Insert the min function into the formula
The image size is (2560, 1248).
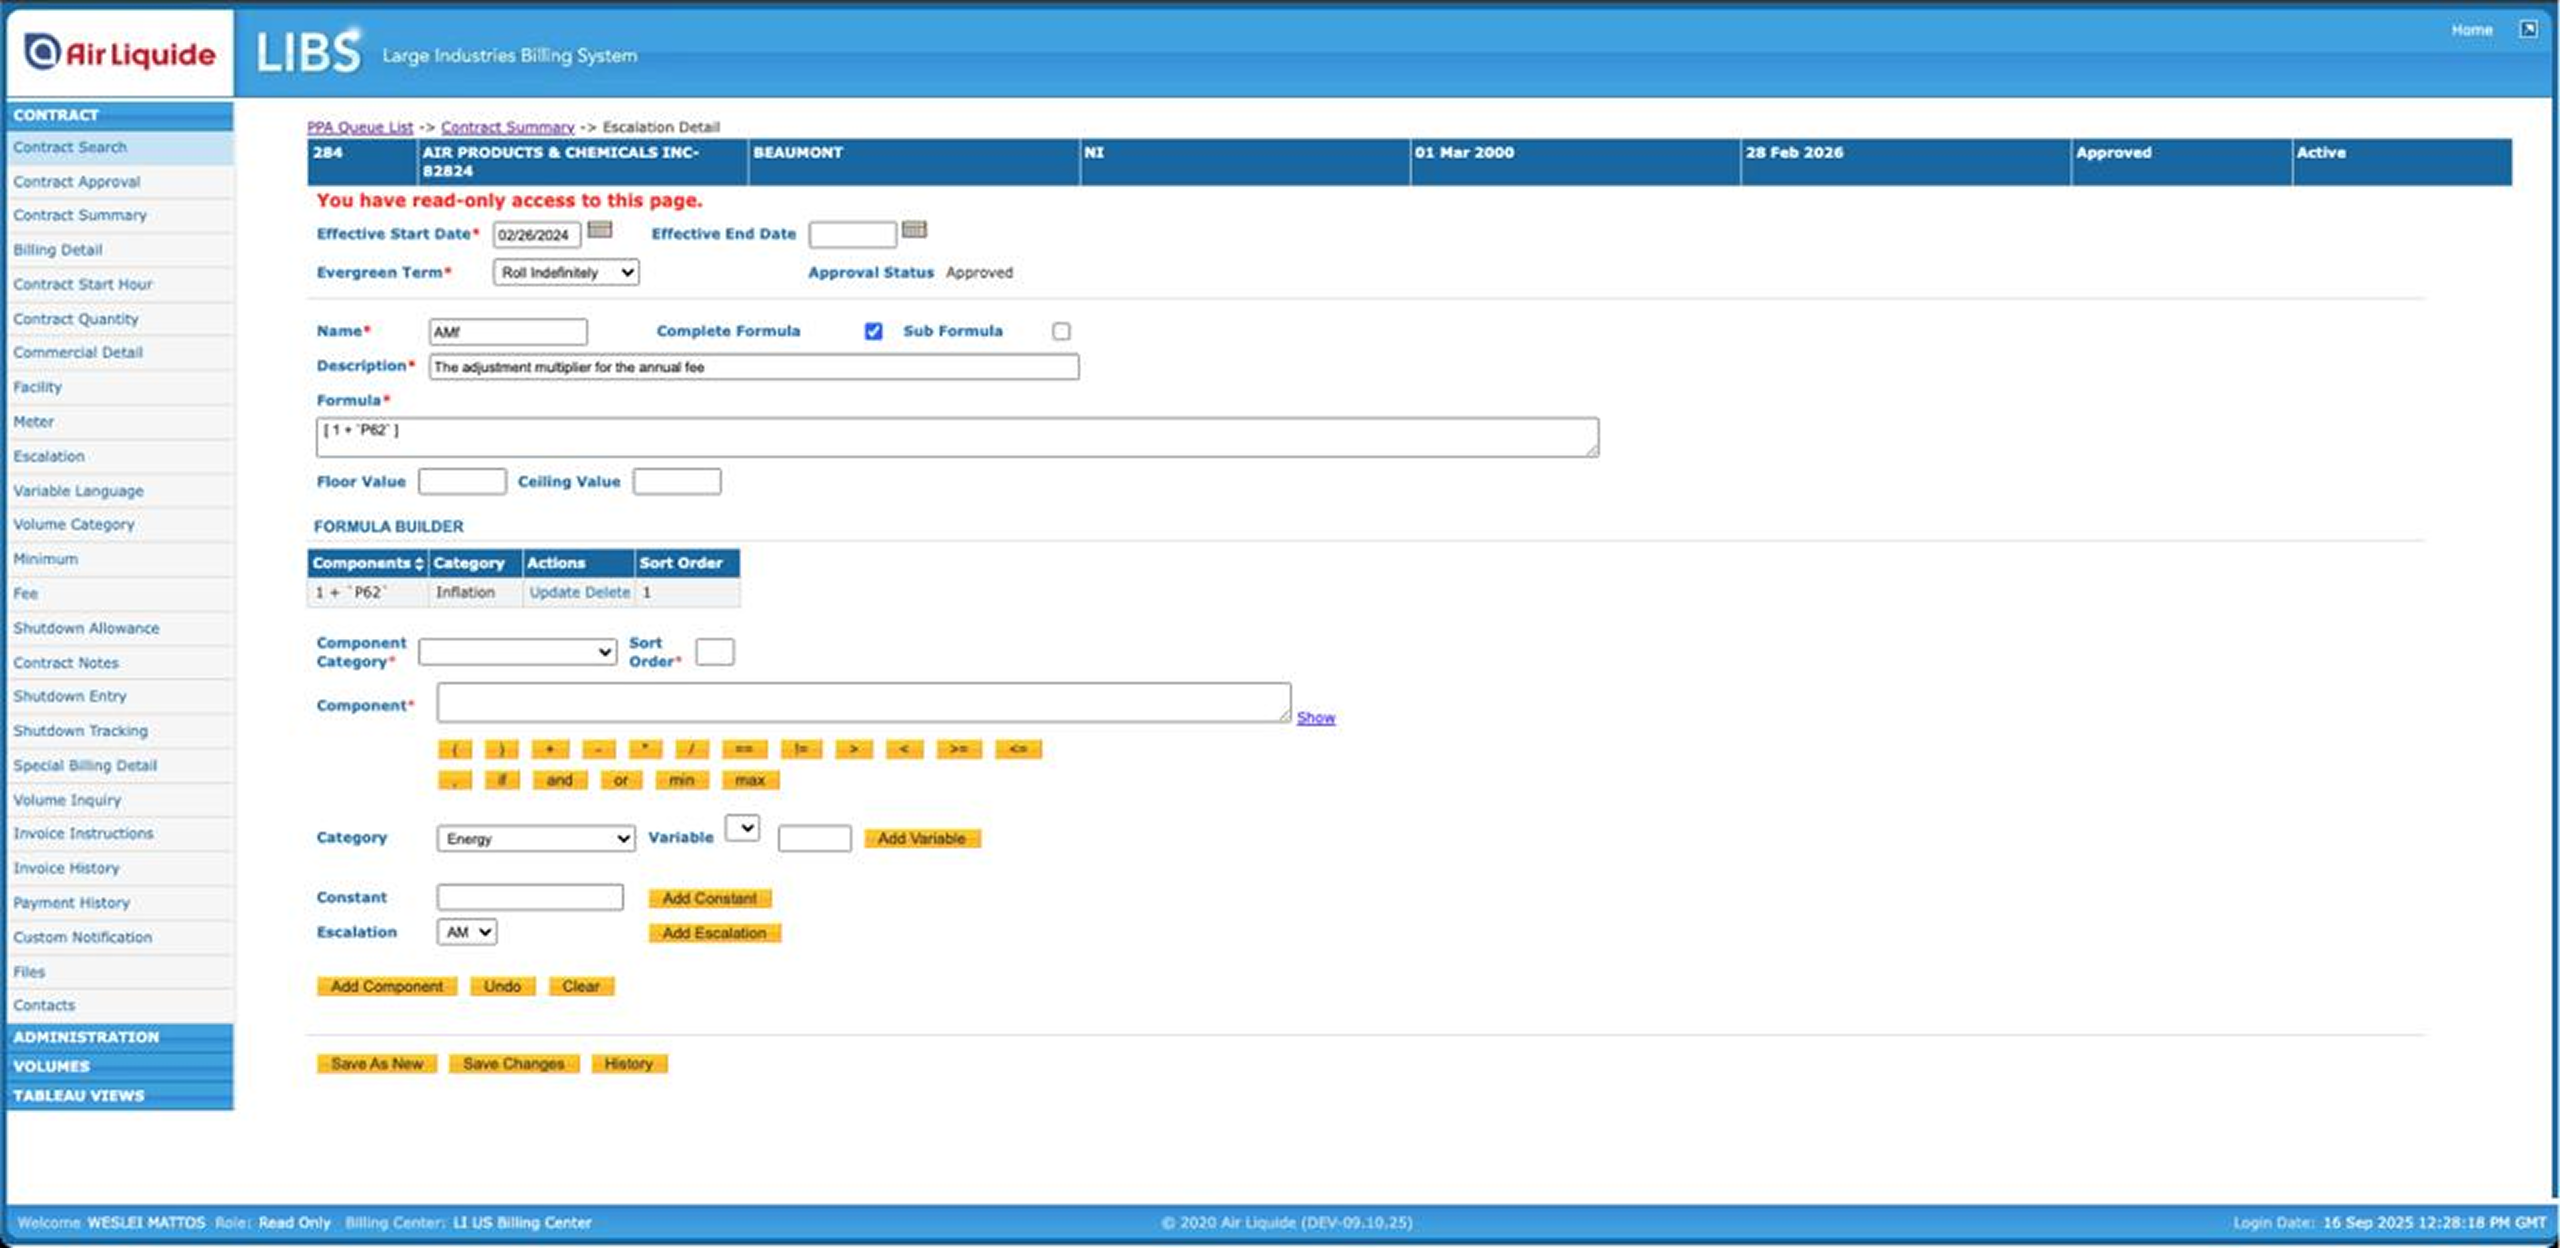(x=681, y=780)
